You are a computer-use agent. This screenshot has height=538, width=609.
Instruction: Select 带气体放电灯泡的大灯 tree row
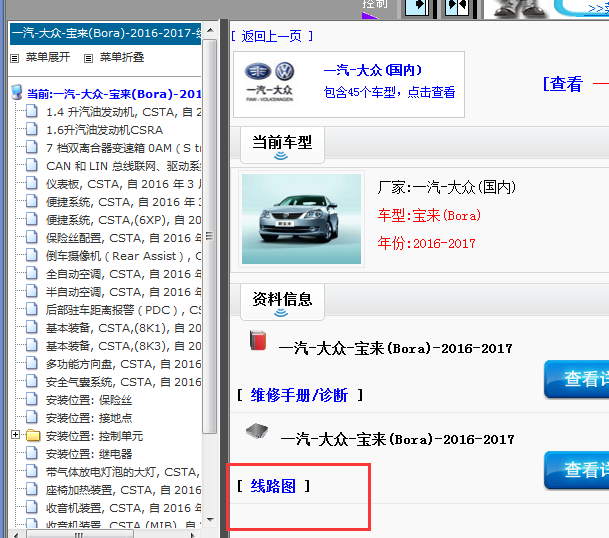click(x=123, y=472)
